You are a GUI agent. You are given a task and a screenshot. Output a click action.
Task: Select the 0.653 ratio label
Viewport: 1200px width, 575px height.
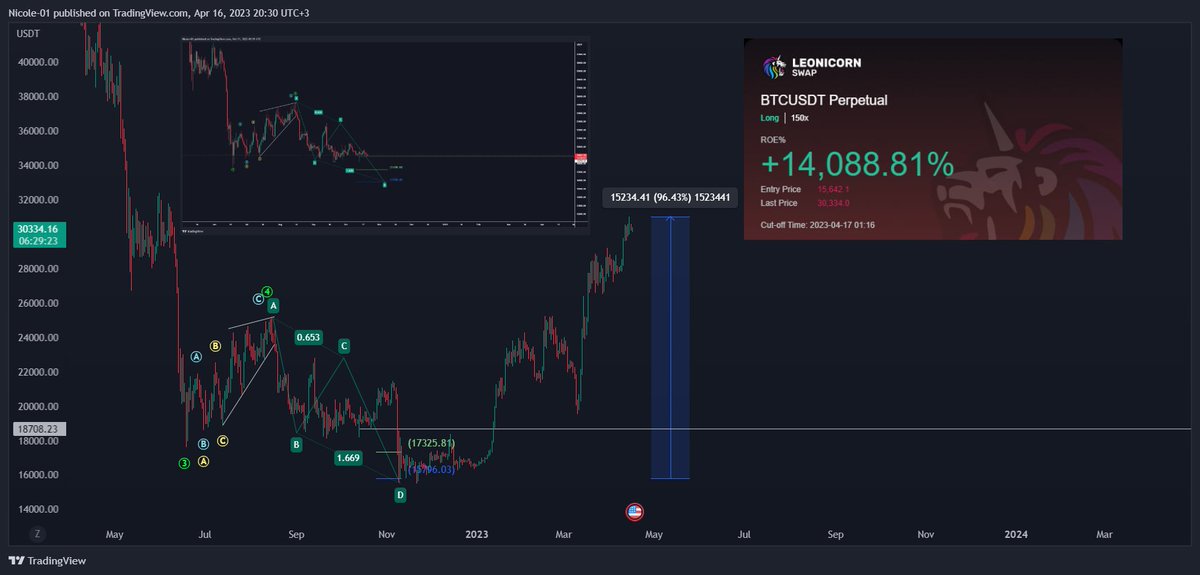[x=308, y=338]
